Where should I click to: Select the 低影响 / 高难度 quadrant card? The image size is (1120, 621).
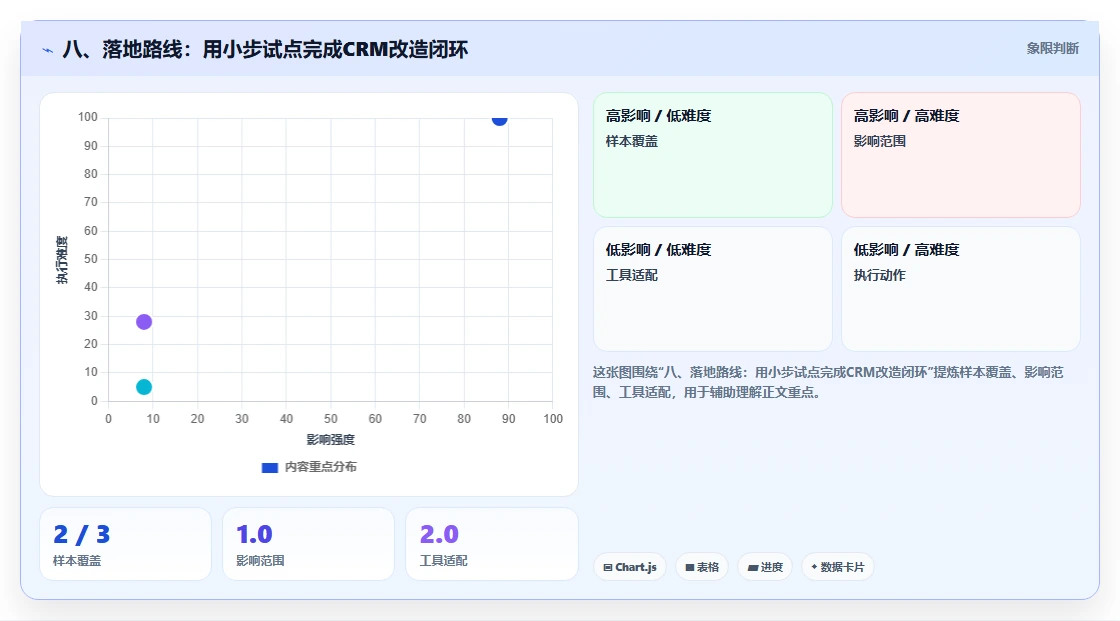point(961,289)
